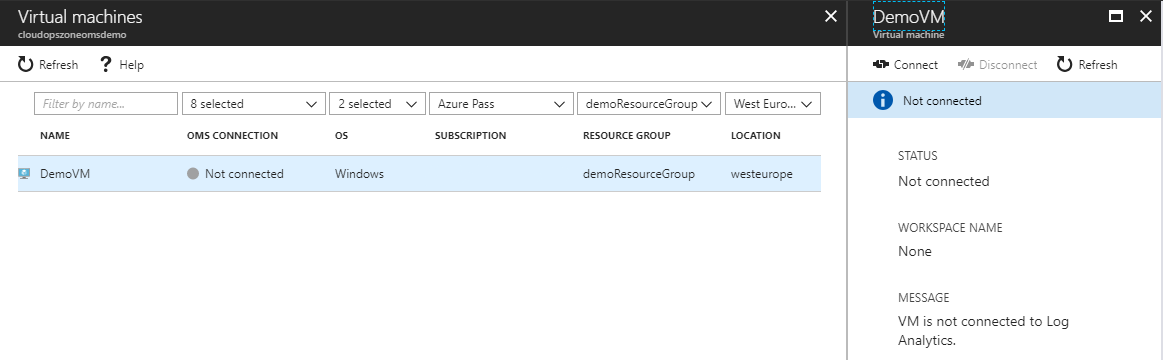Expand the 8 selected OMS connection filter
Image resolution: width=1163 pixels, height=360 pixels.
pyautogui.click(x=254, y=104)
